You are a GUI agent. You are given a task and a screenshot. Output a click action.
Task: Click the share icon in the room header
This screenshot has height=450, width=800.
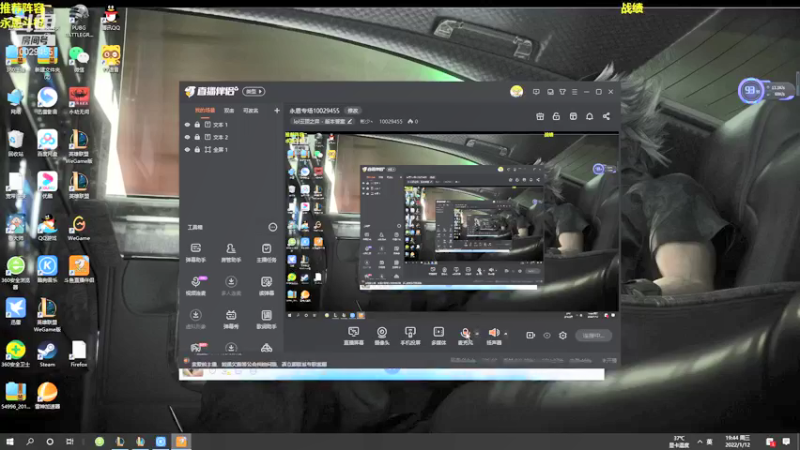(x=606, y=116)
